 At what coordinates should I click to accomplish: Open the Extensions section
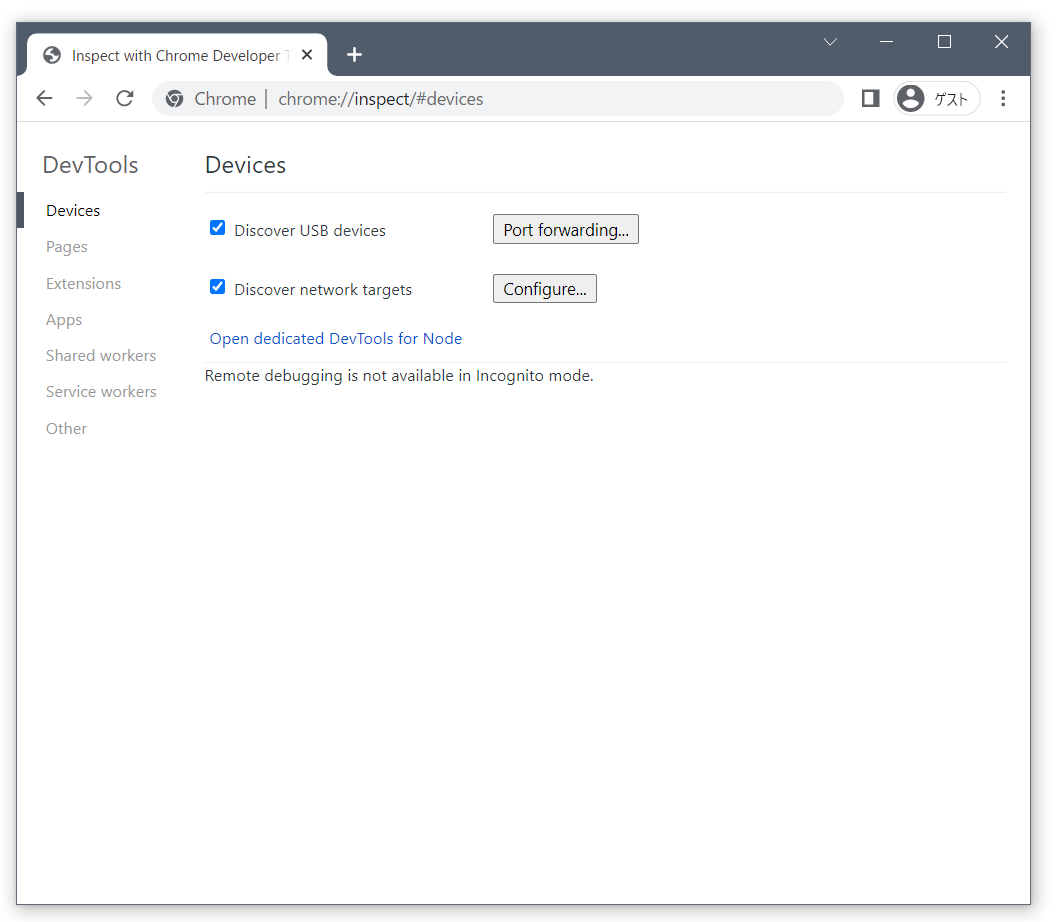pyautogui.click(x=84, y=283)
